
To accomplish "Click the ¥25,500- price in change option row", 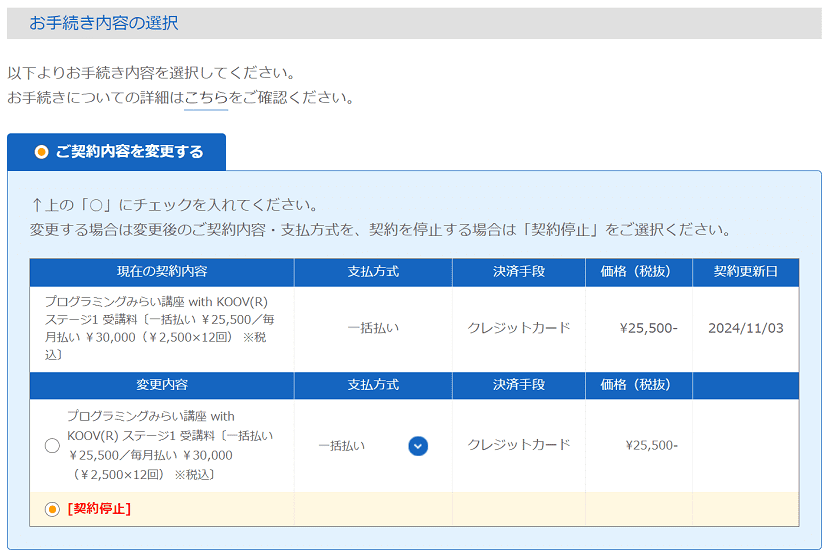I will (x=651, y=445).
